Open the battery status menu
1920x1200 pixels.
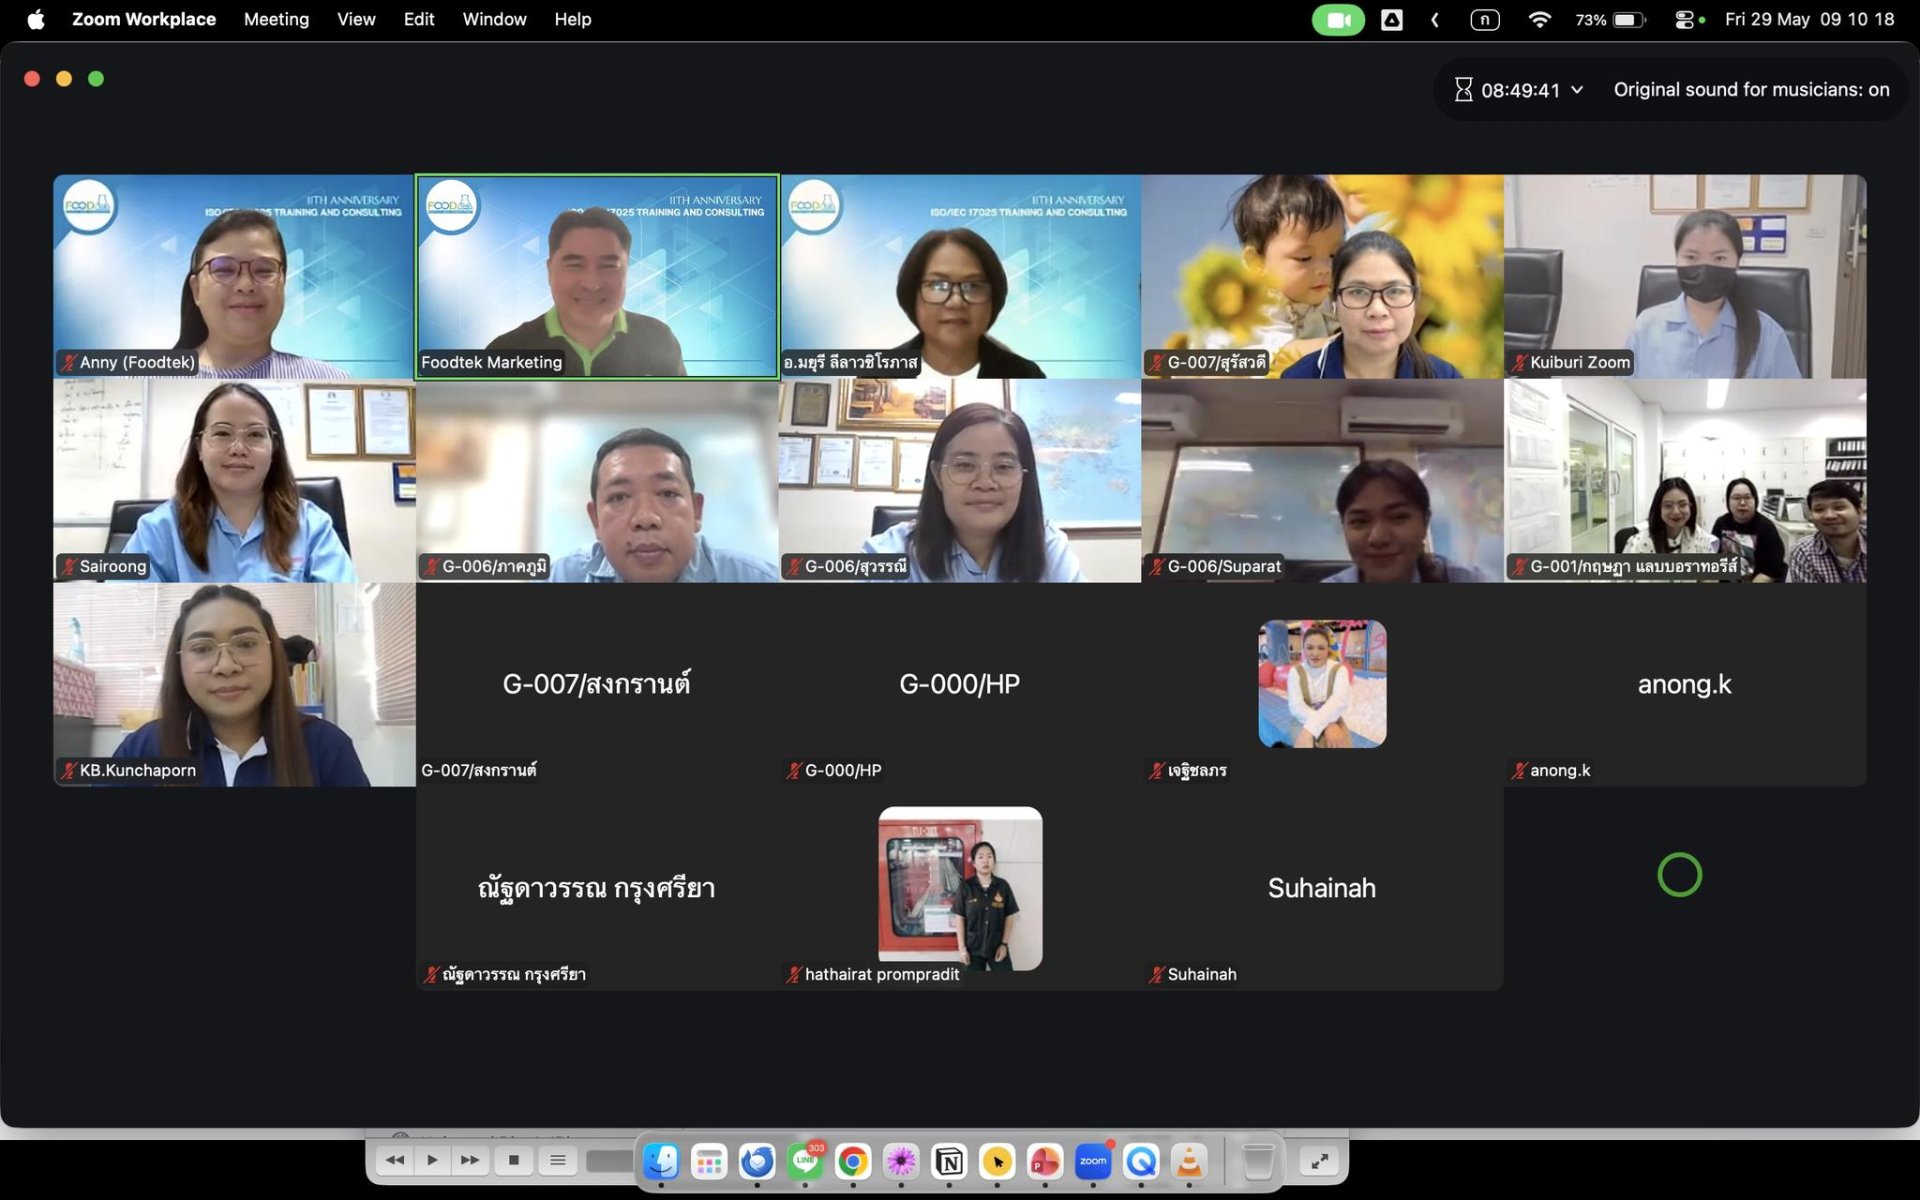click(x=1610, y=20)
